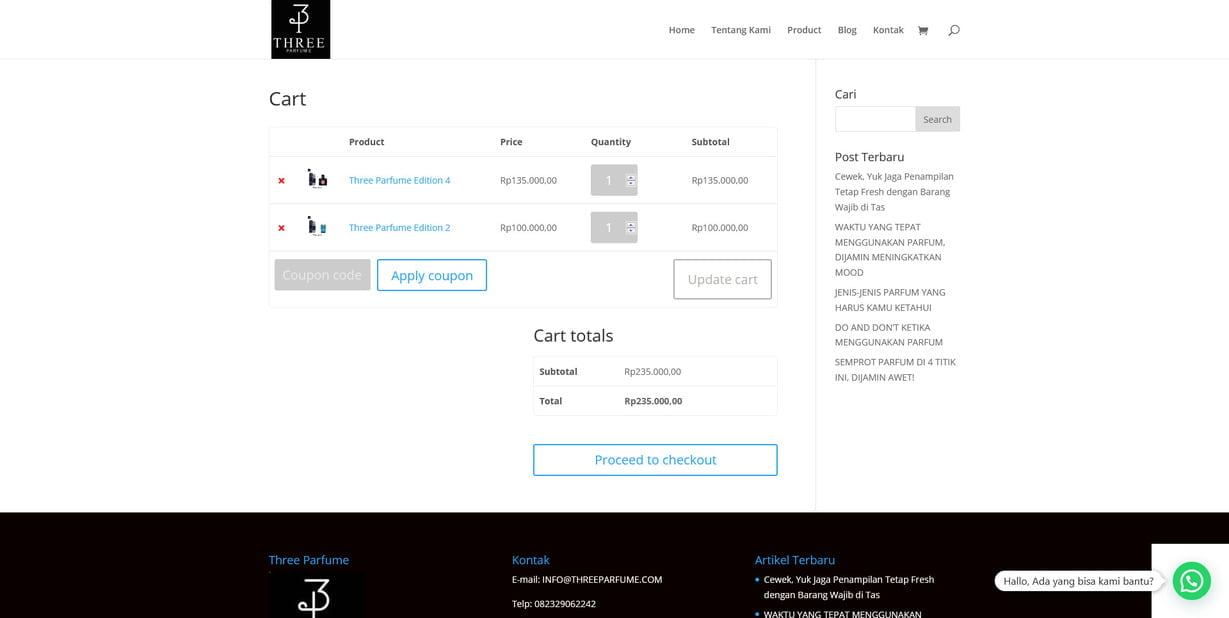This screenshot has height=618, width=1229.
Task: Go to Home menu item
Action: tap(681, 30)
